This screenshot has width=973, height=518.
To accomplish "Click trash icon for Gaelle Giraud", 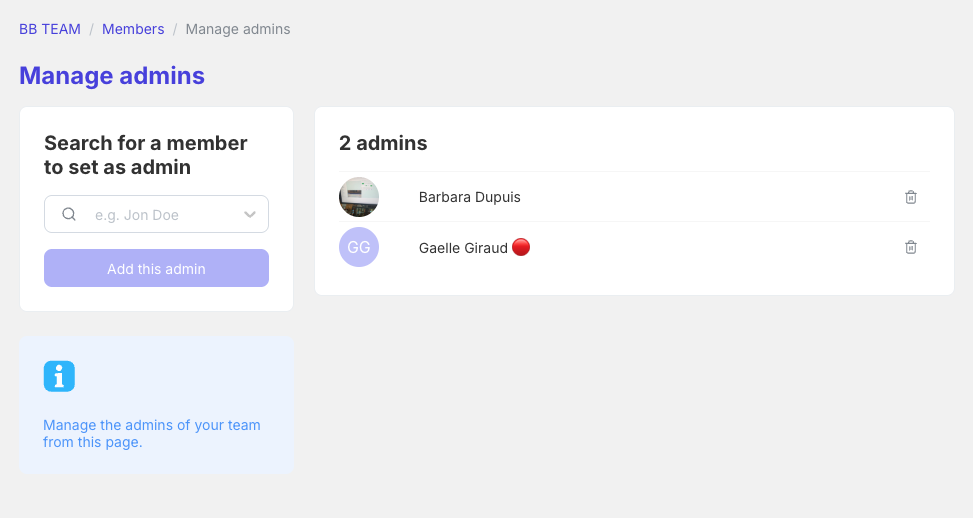I will [910, 247].
